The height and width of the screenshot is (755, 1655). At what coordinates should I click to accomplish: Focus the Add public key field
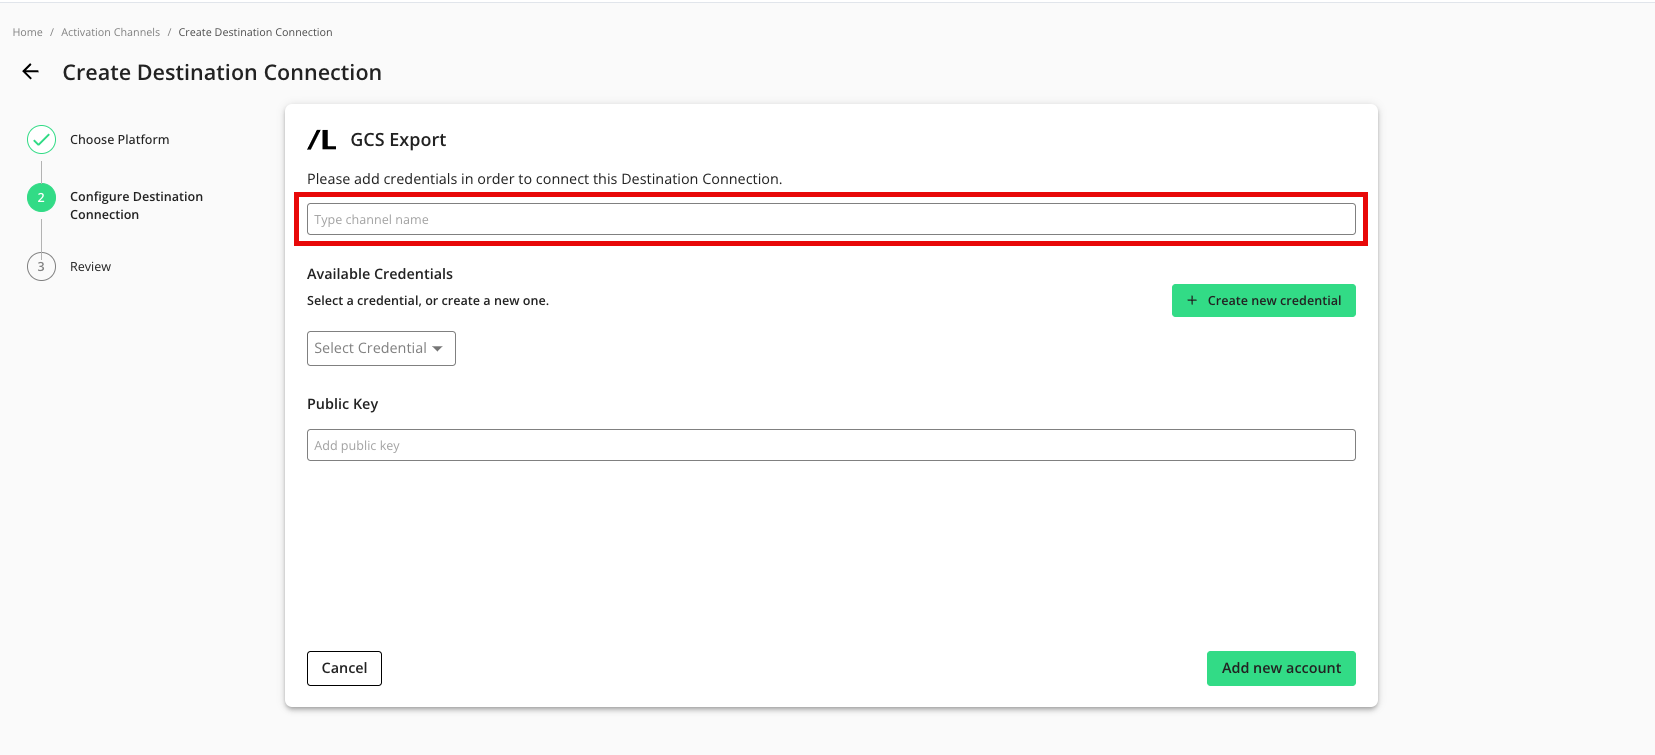click(x=830, y=446)
